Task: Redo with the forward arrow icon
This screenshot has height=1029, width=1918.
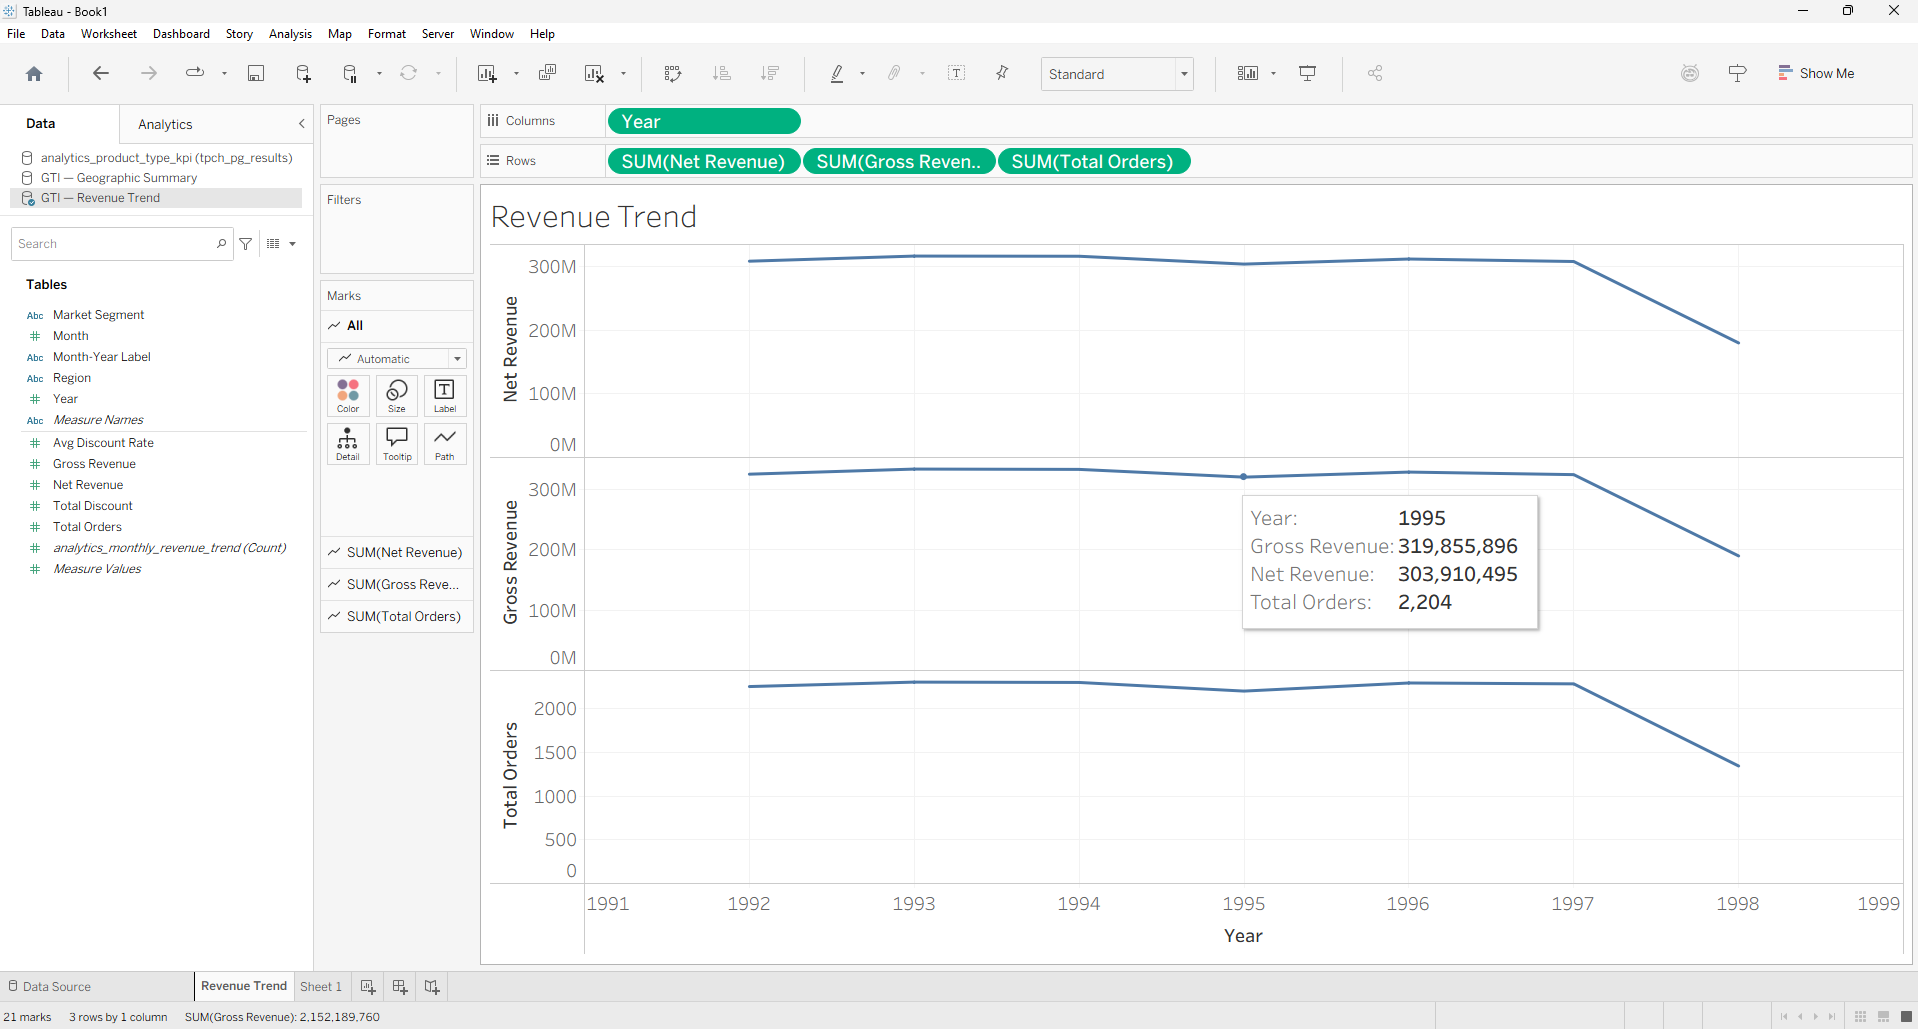Action: tap(149, 73)
